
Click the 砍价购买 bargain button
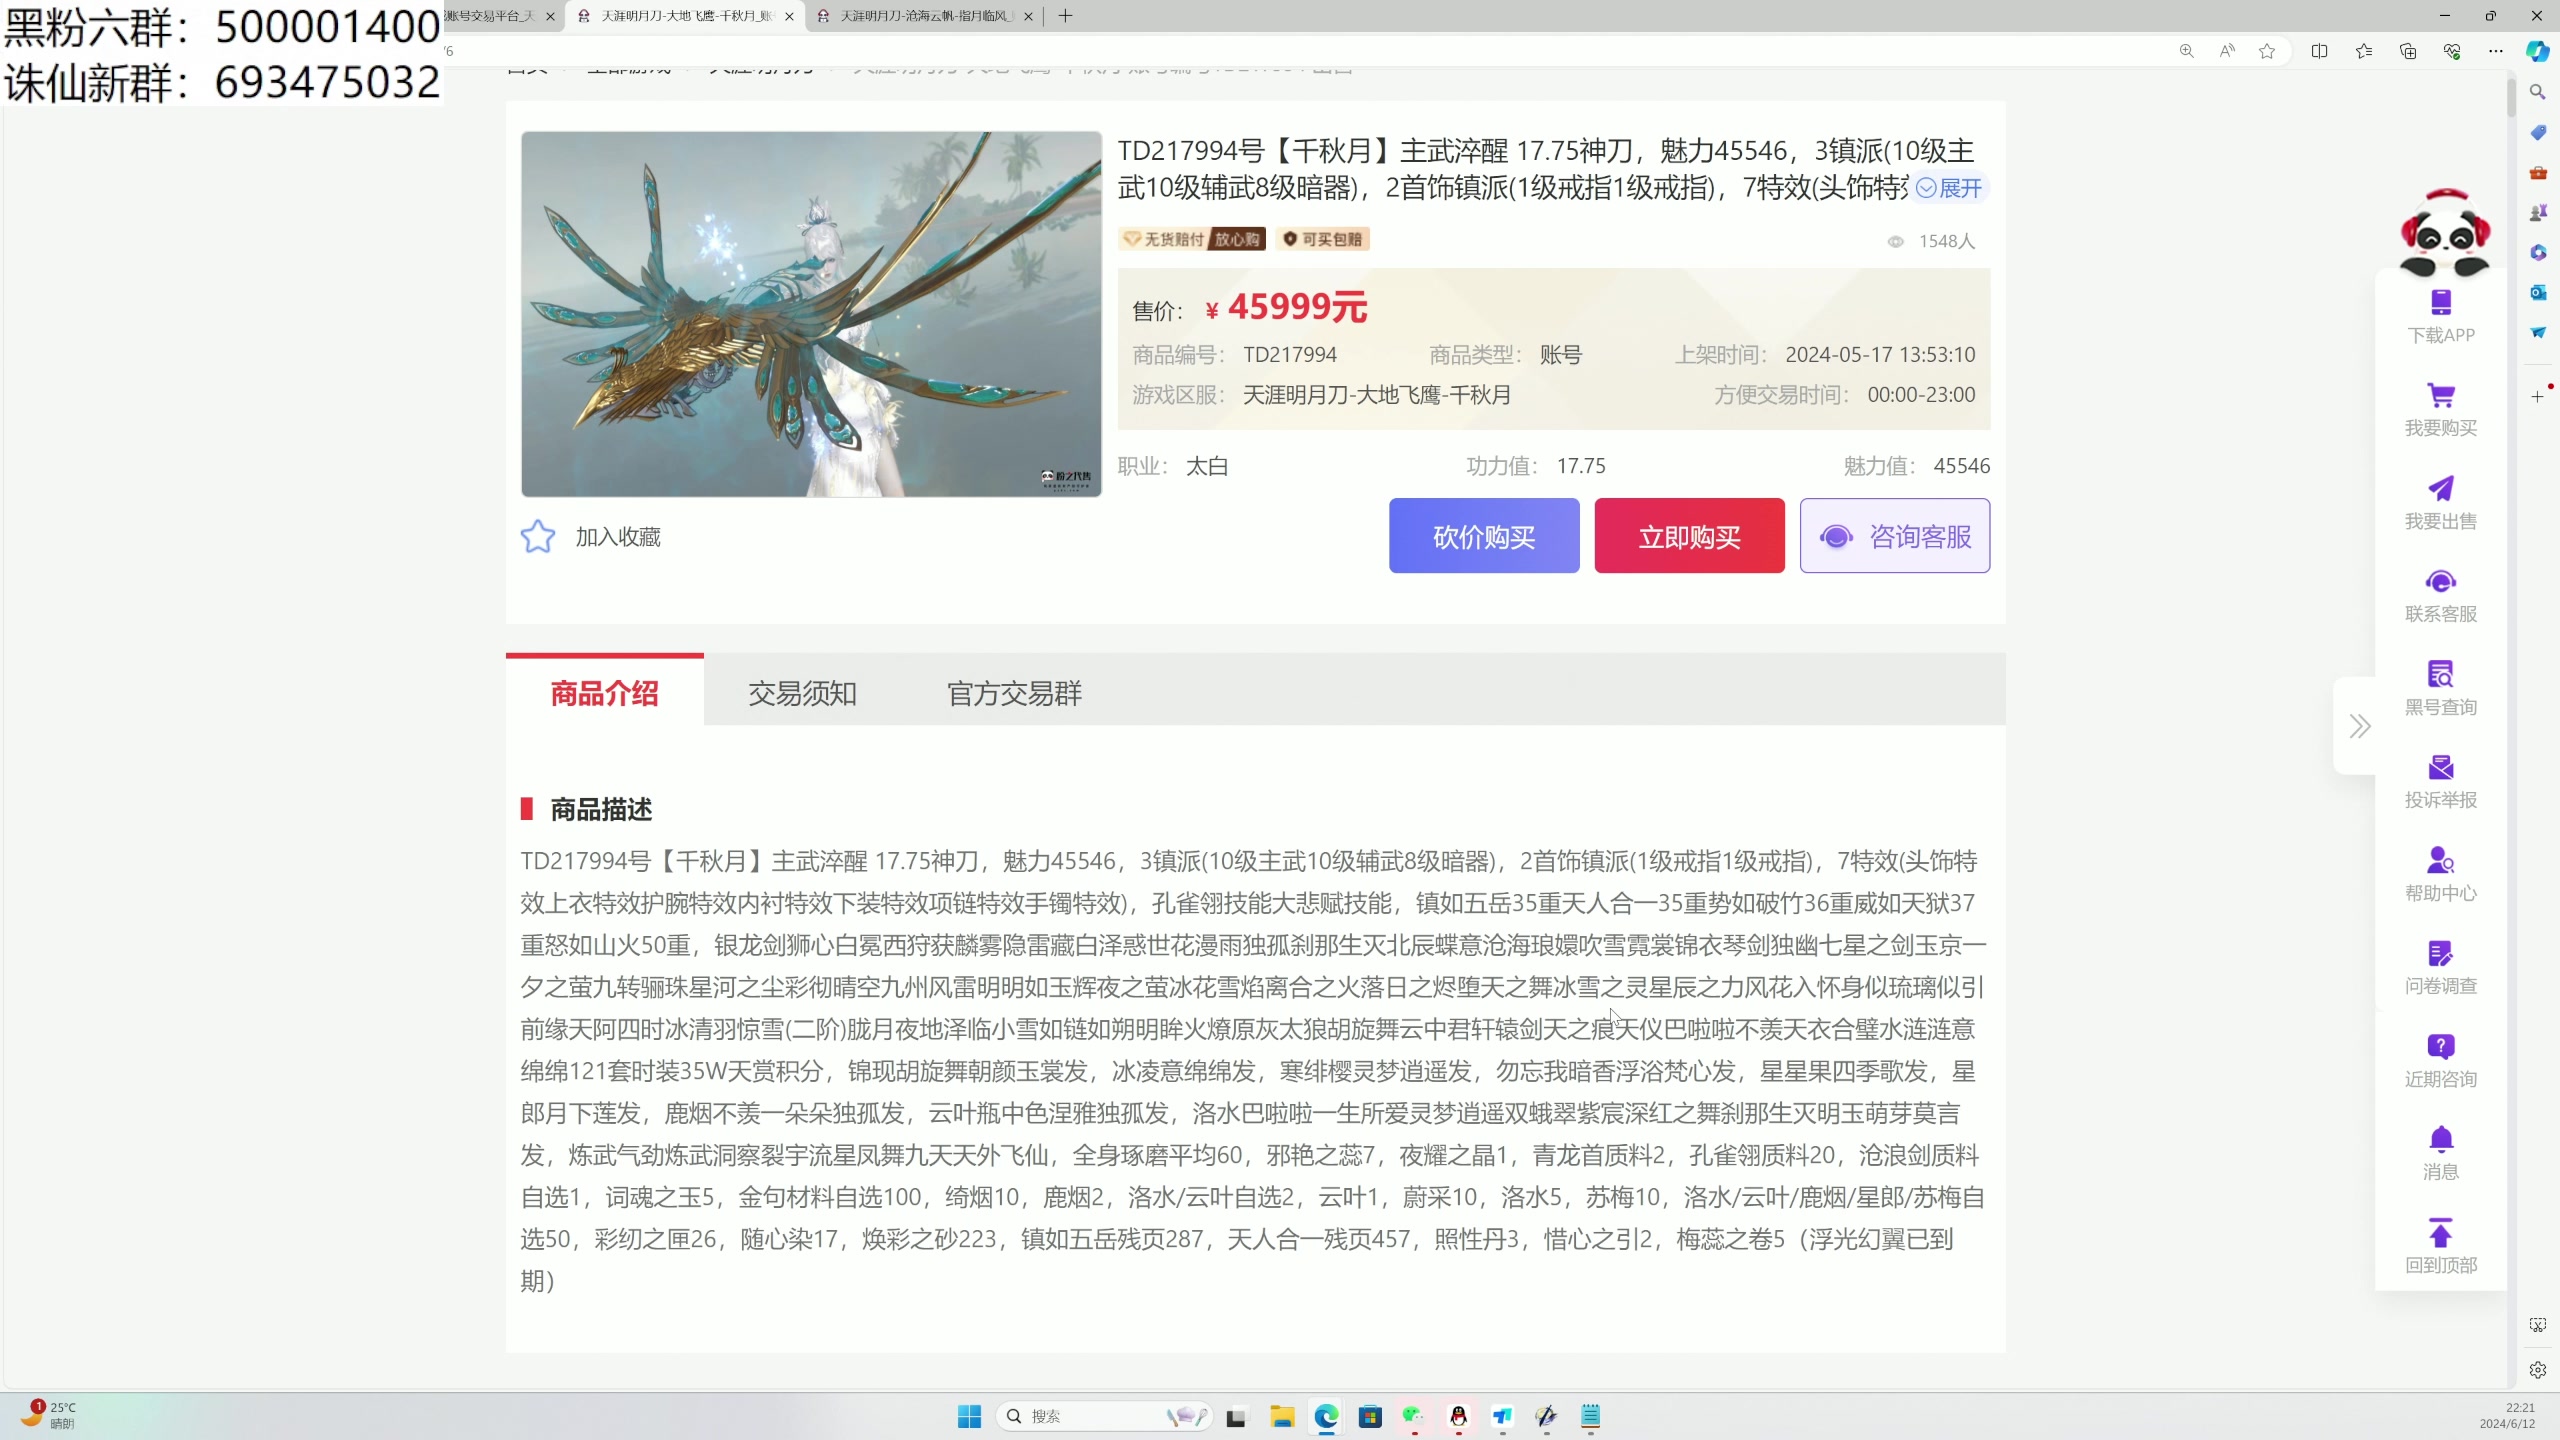tap(1483, 536)
